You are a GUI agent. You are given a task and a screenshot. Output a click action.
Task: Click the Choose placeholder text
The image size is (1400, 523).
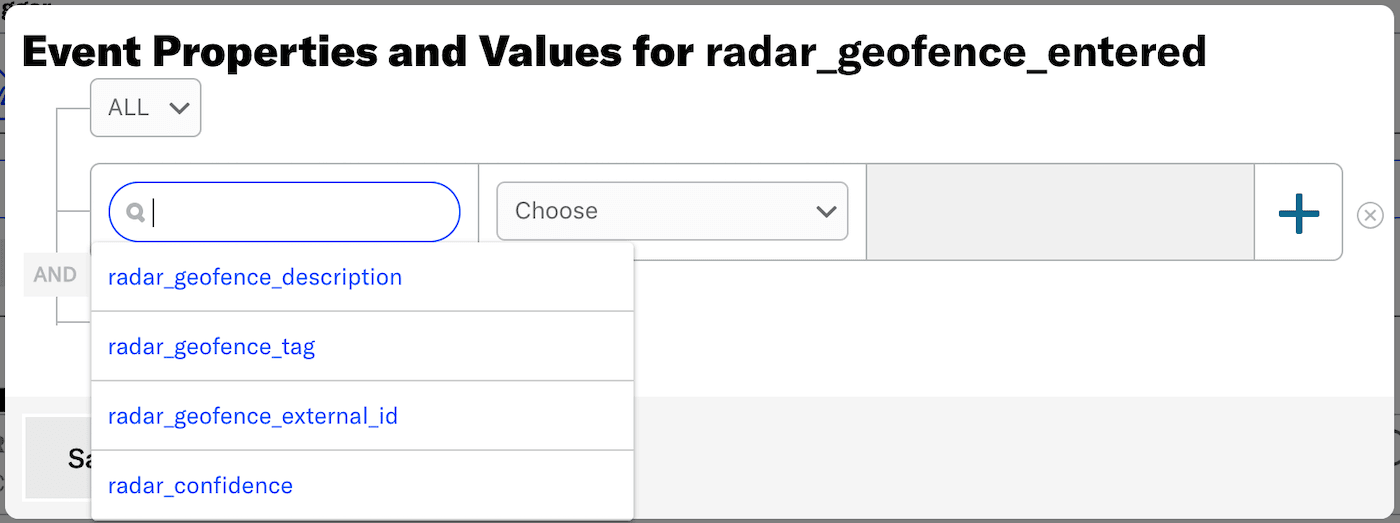click(x=556, y=211)
